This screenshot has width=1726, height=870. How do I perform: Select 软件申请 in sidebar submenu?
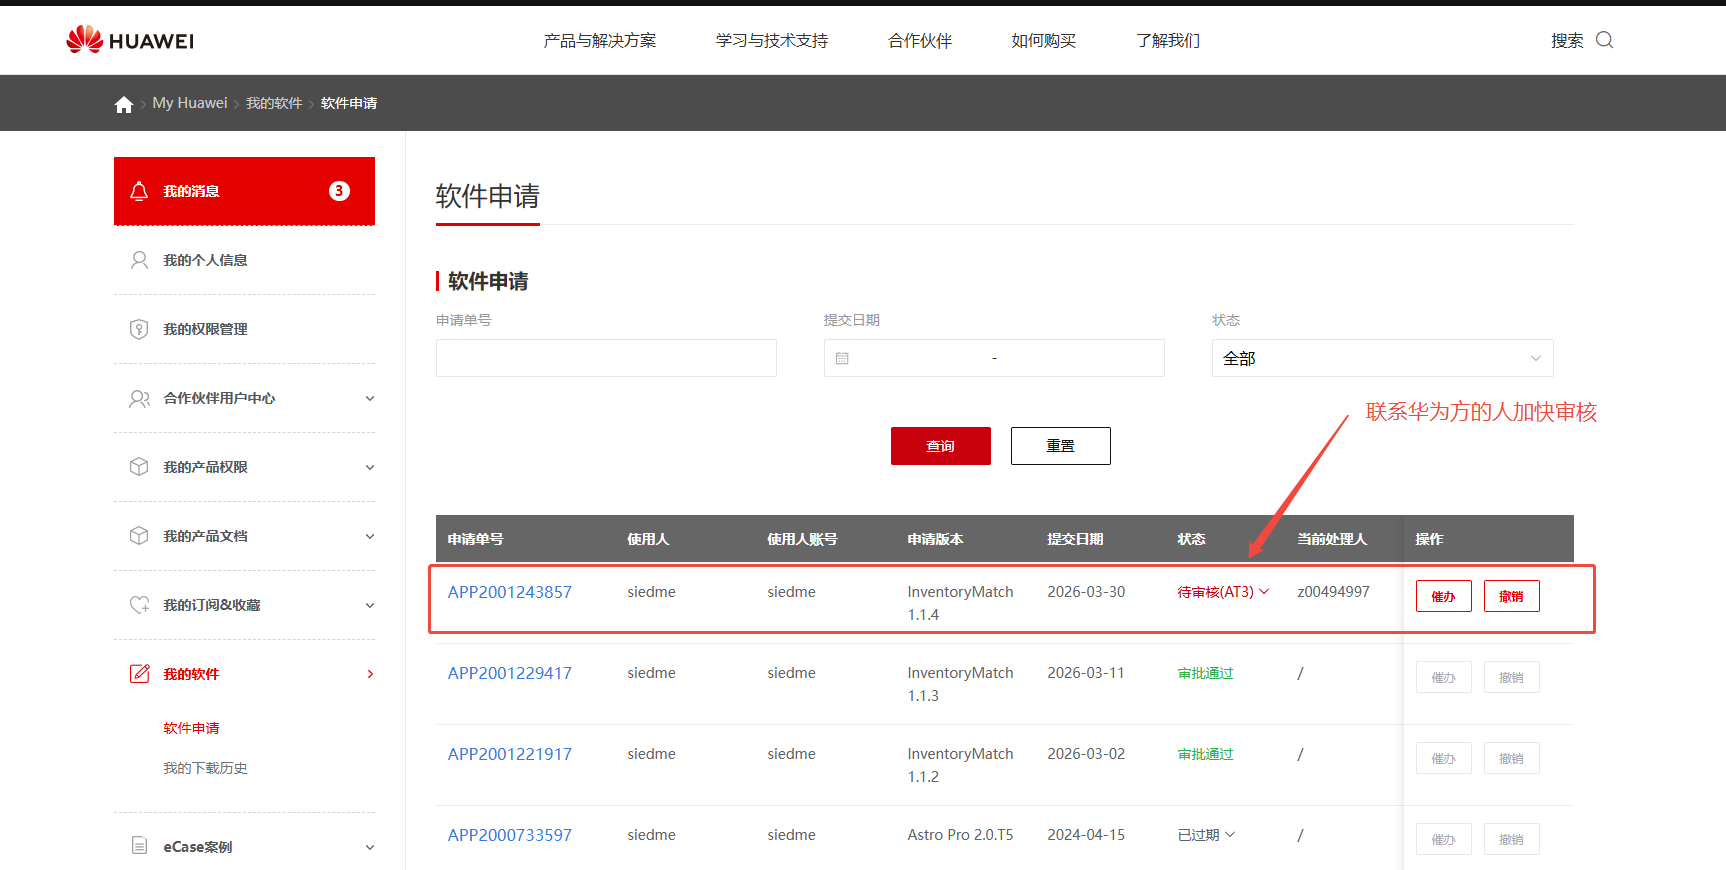191,728
